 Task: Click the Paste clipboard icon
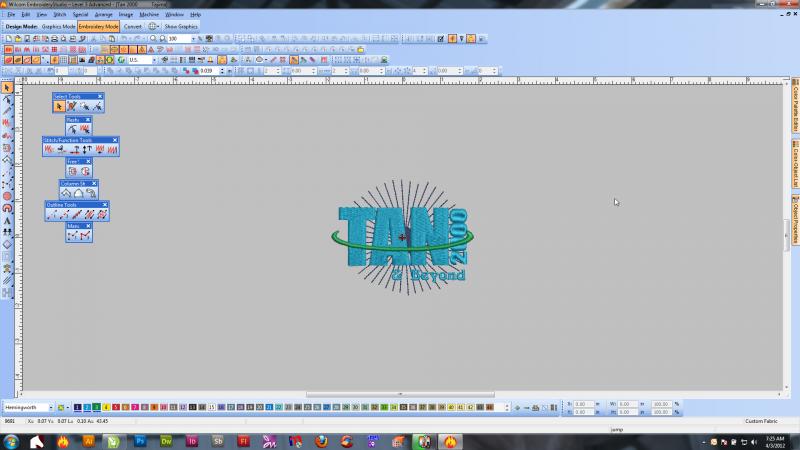(x=112, y=39)
